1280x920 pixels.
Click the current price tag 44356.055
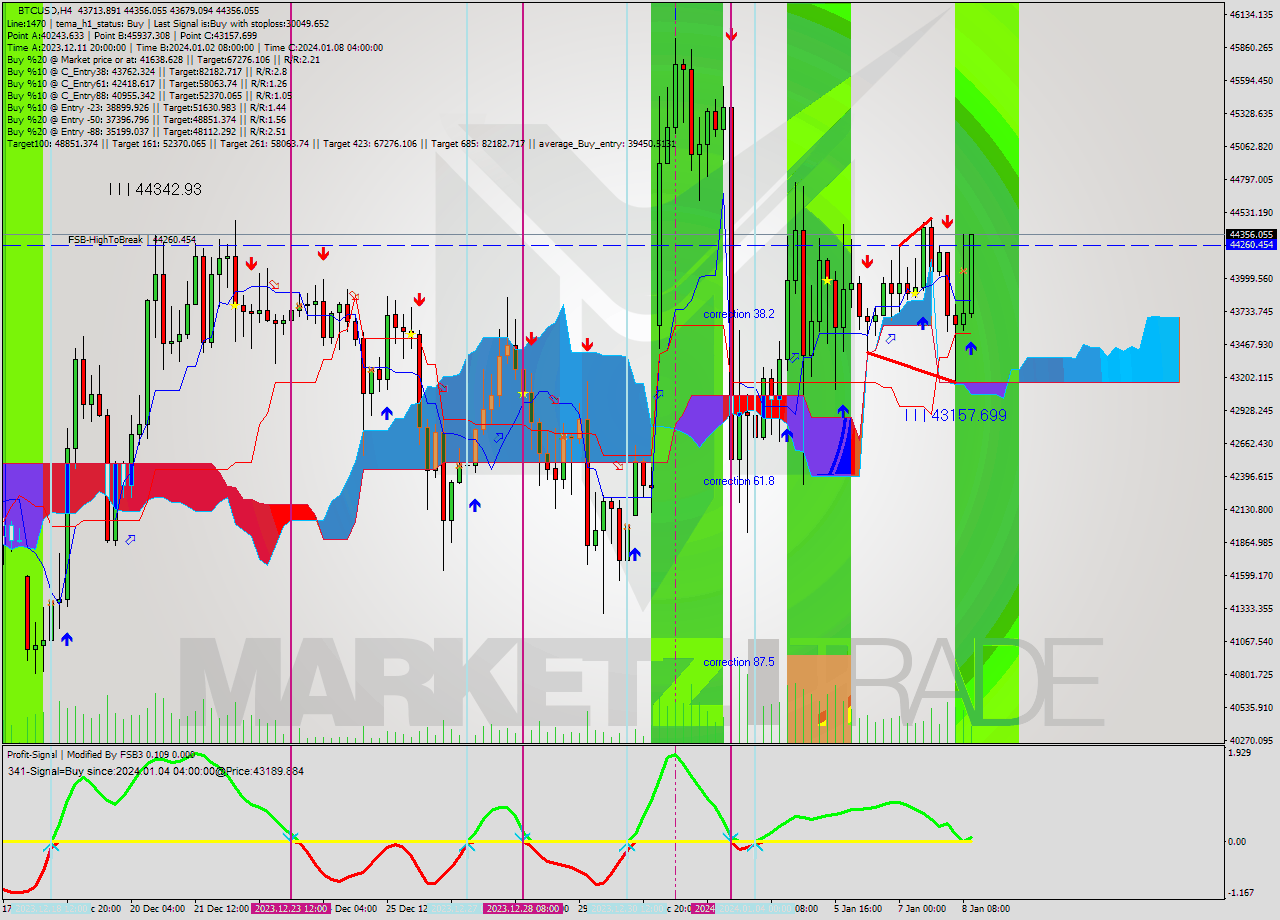click(x=1251, y=234)
